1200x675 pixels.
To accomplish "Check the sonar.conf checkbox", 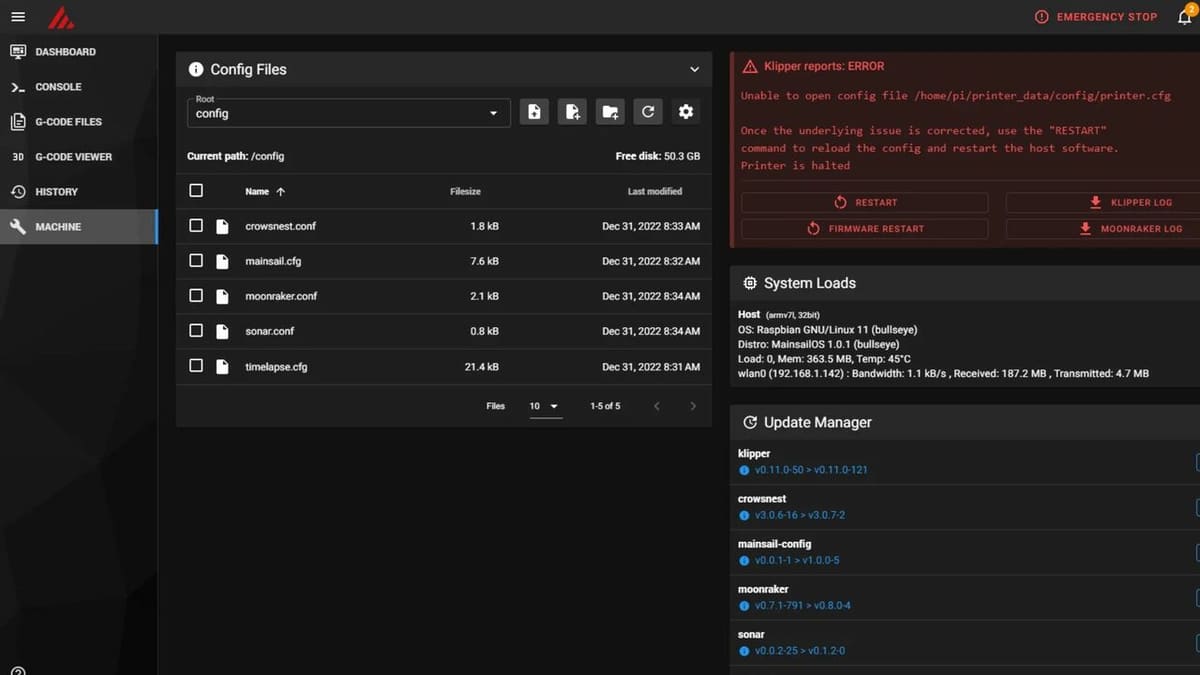I will pos(196,331).
